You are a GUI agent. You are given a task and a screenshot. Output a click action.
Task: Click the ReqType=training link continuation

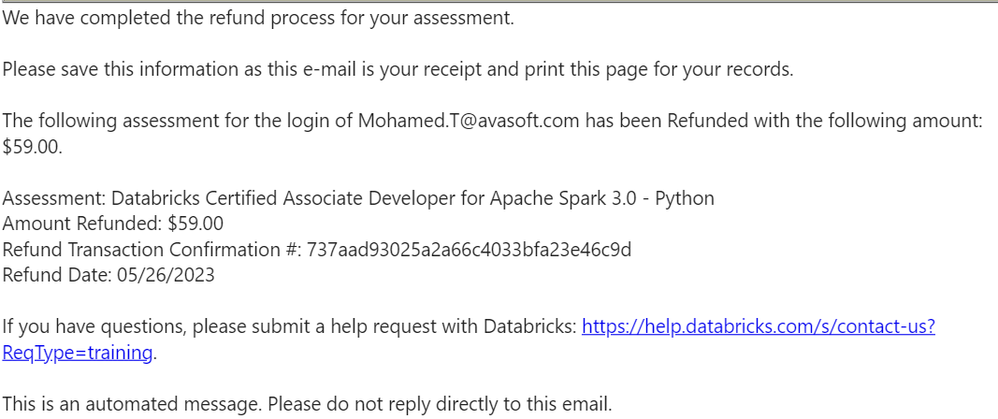[x=77, y=352]
